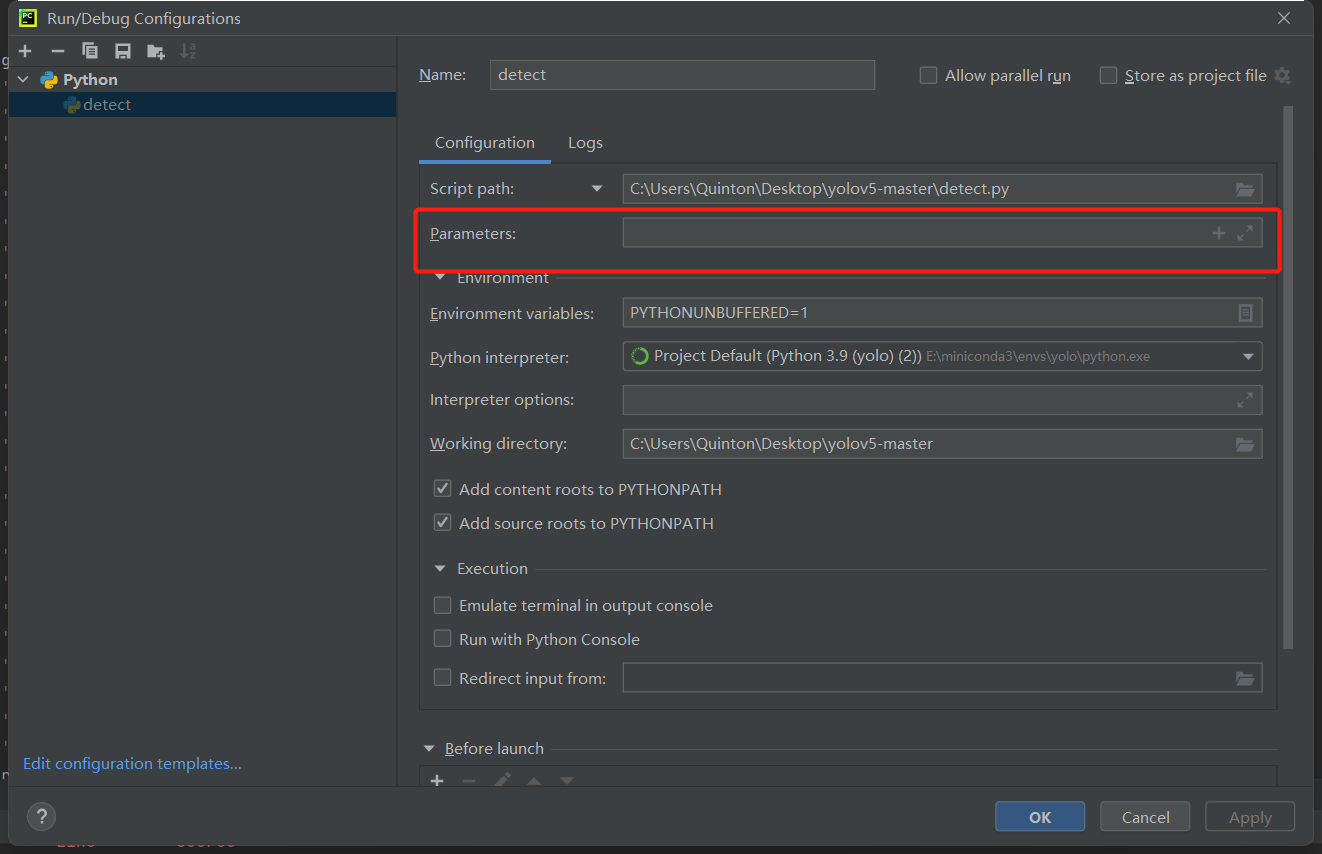1322x854 pixels.
Task: Collapse the Execution section
Action: 440,568
